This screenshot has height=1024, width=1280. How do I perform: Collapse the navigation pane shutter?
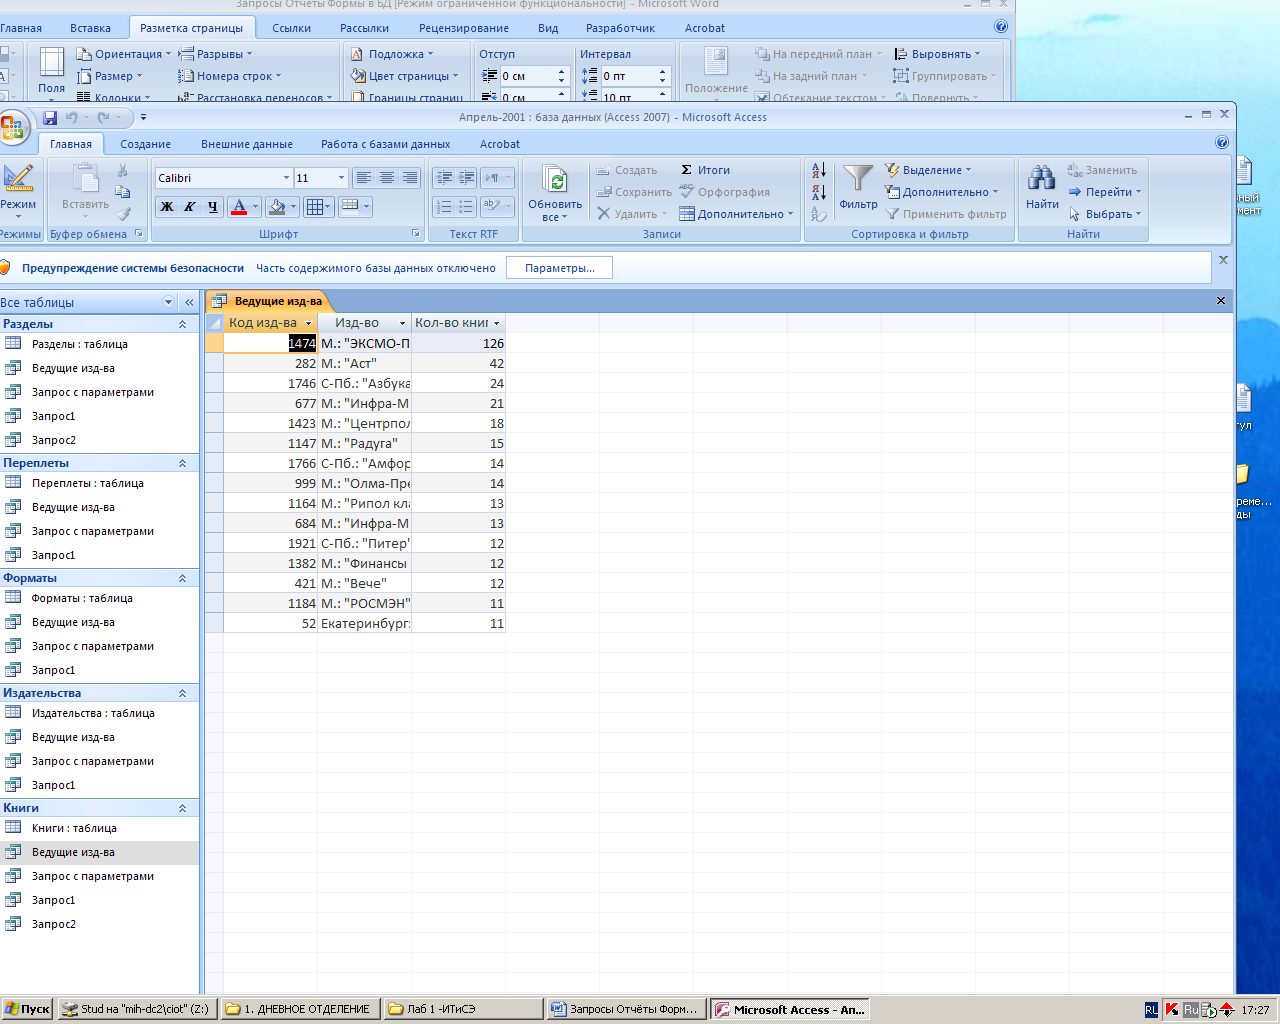point(189,302)
